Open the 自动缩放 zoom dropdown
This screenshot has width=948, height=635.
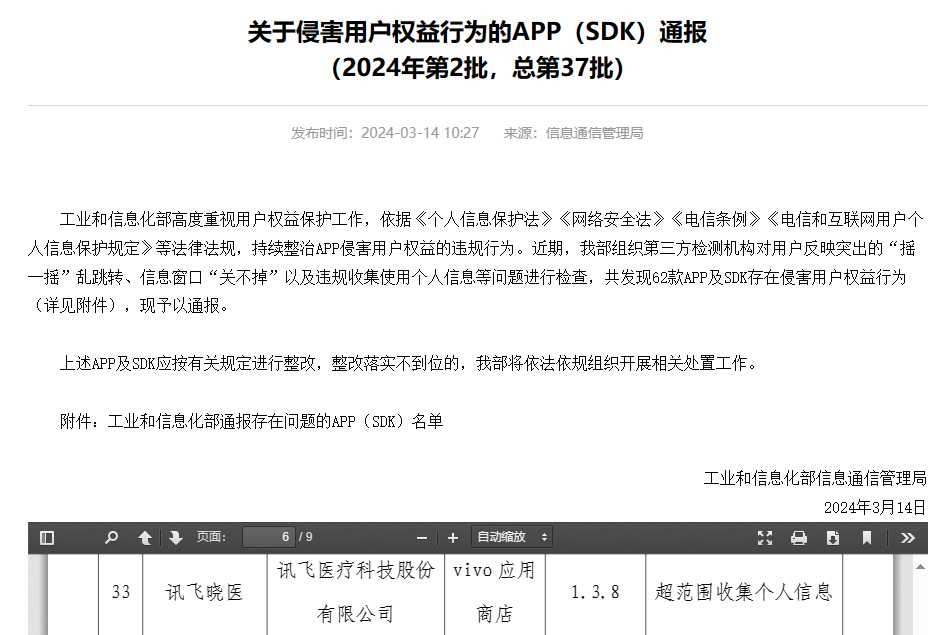pyautogui.click(x=511, y=537)
